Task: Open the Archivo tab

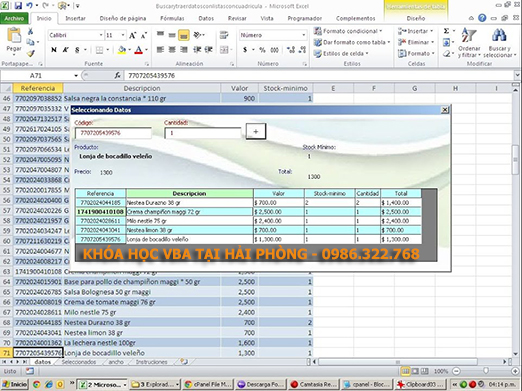Action: 14,18
